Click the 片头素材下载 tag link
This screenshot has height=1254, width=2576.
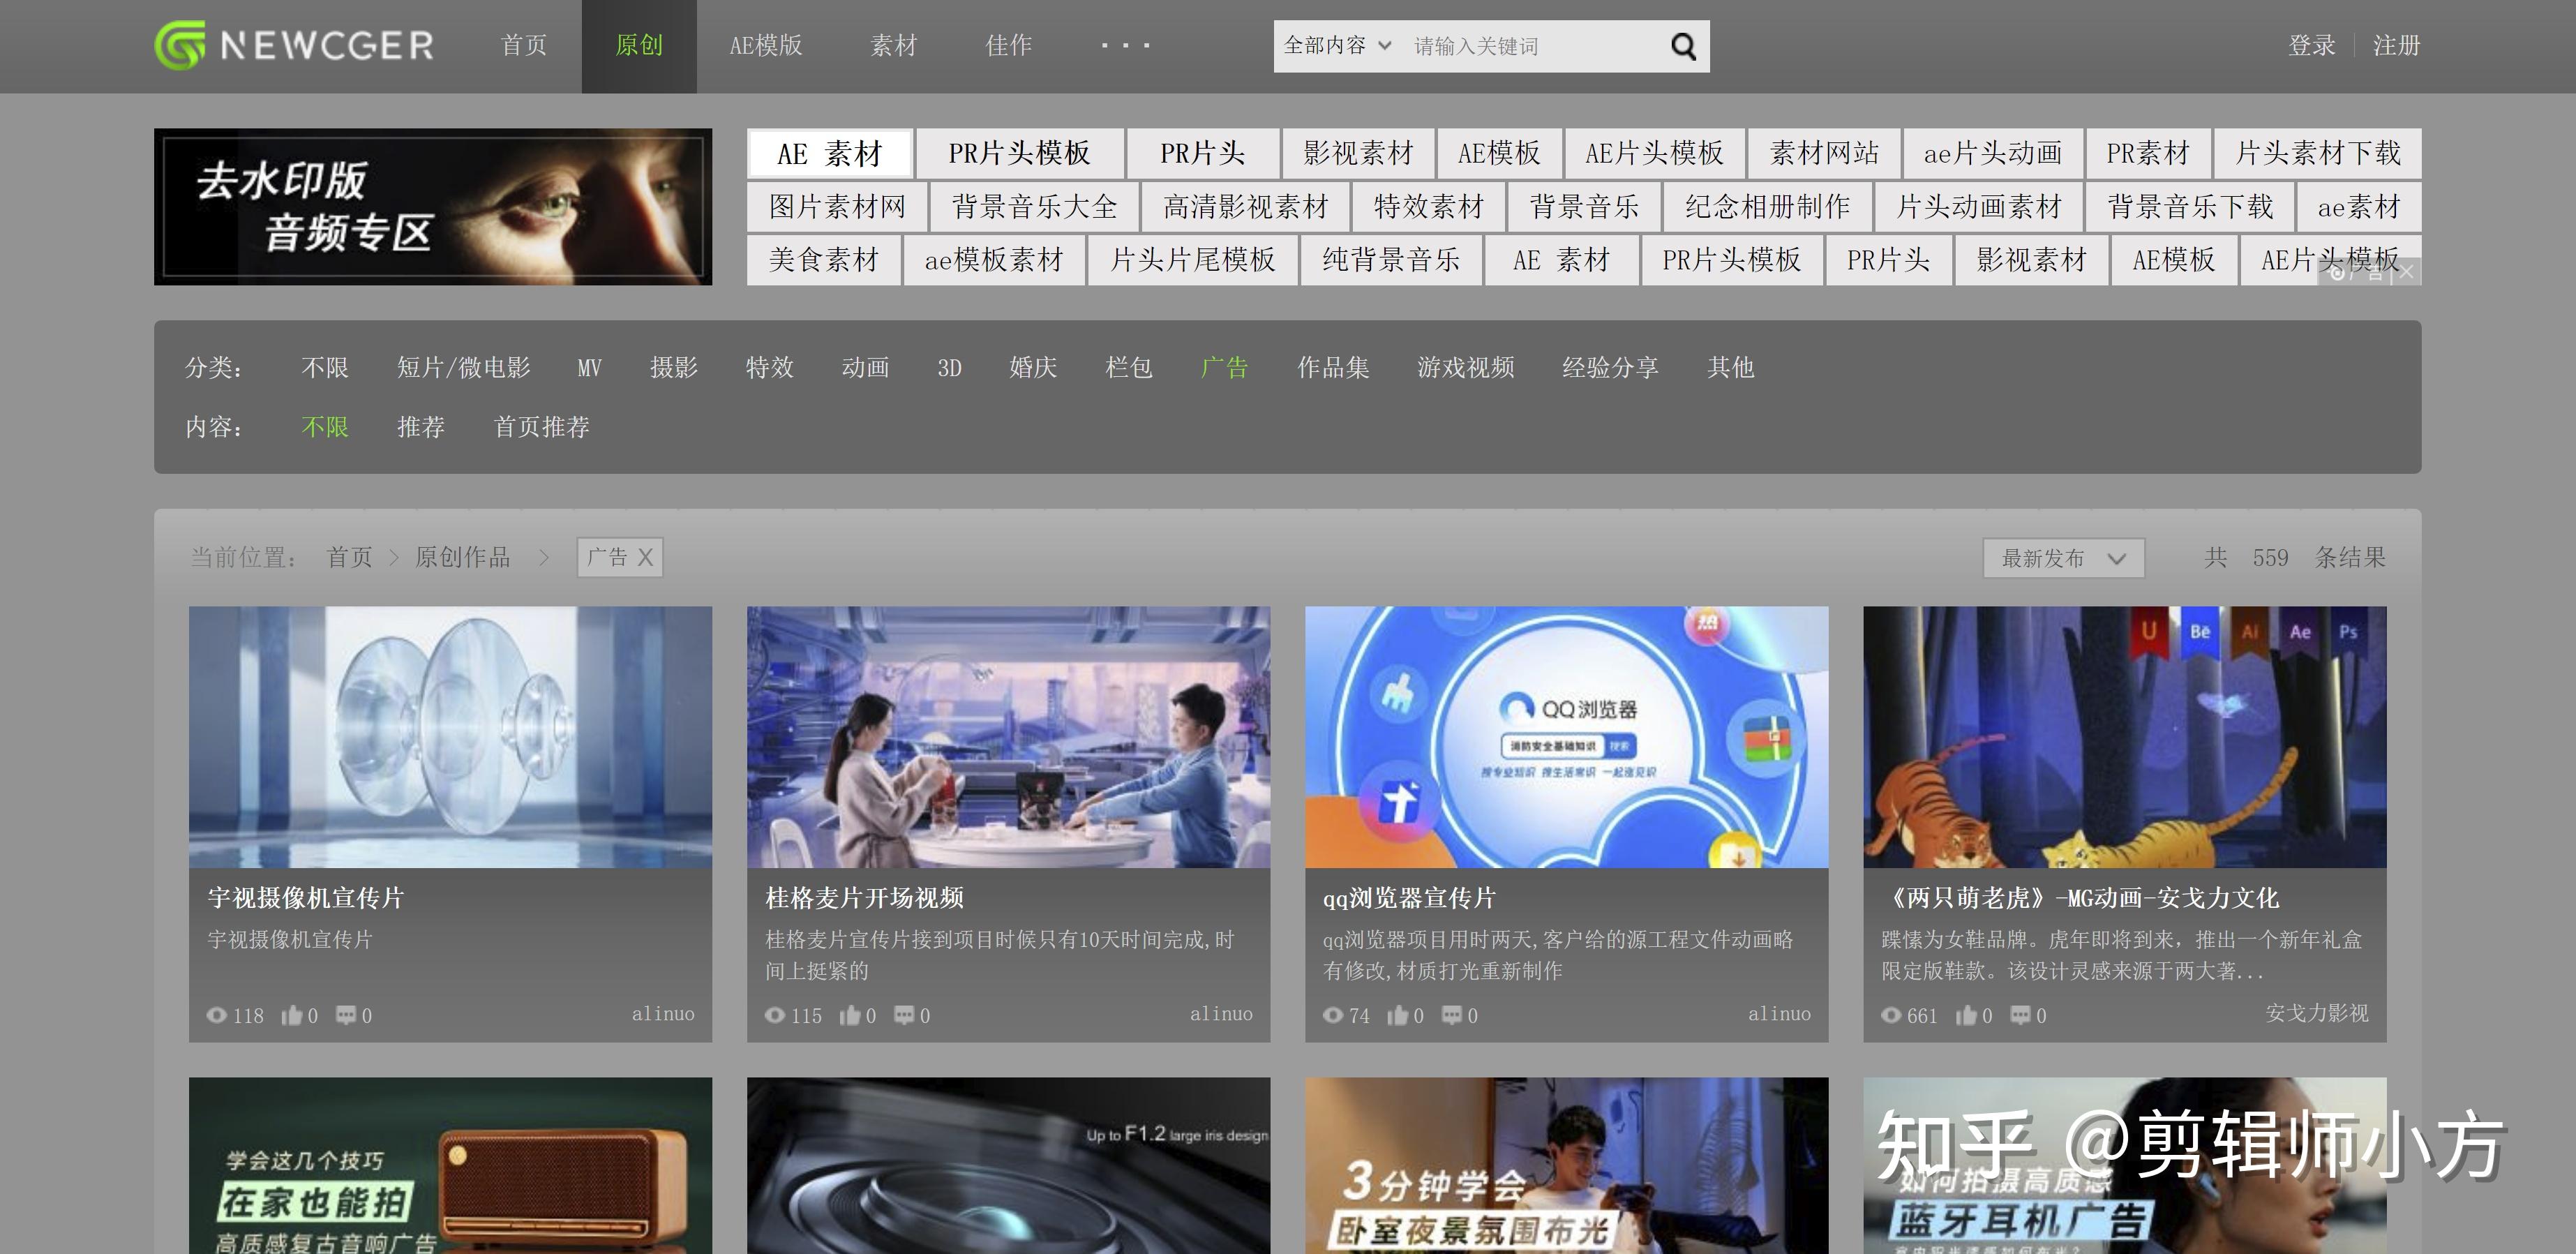point(2318,153)
